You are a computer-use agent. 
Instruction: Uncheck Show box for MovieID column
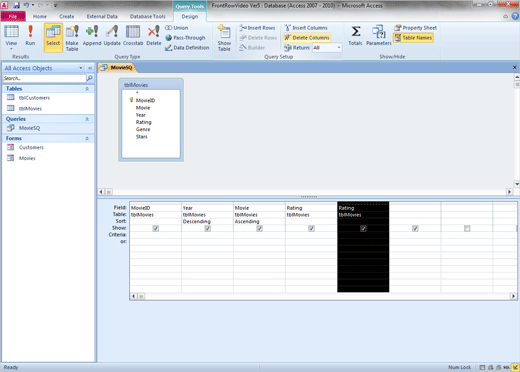click(x=156, y=228)
